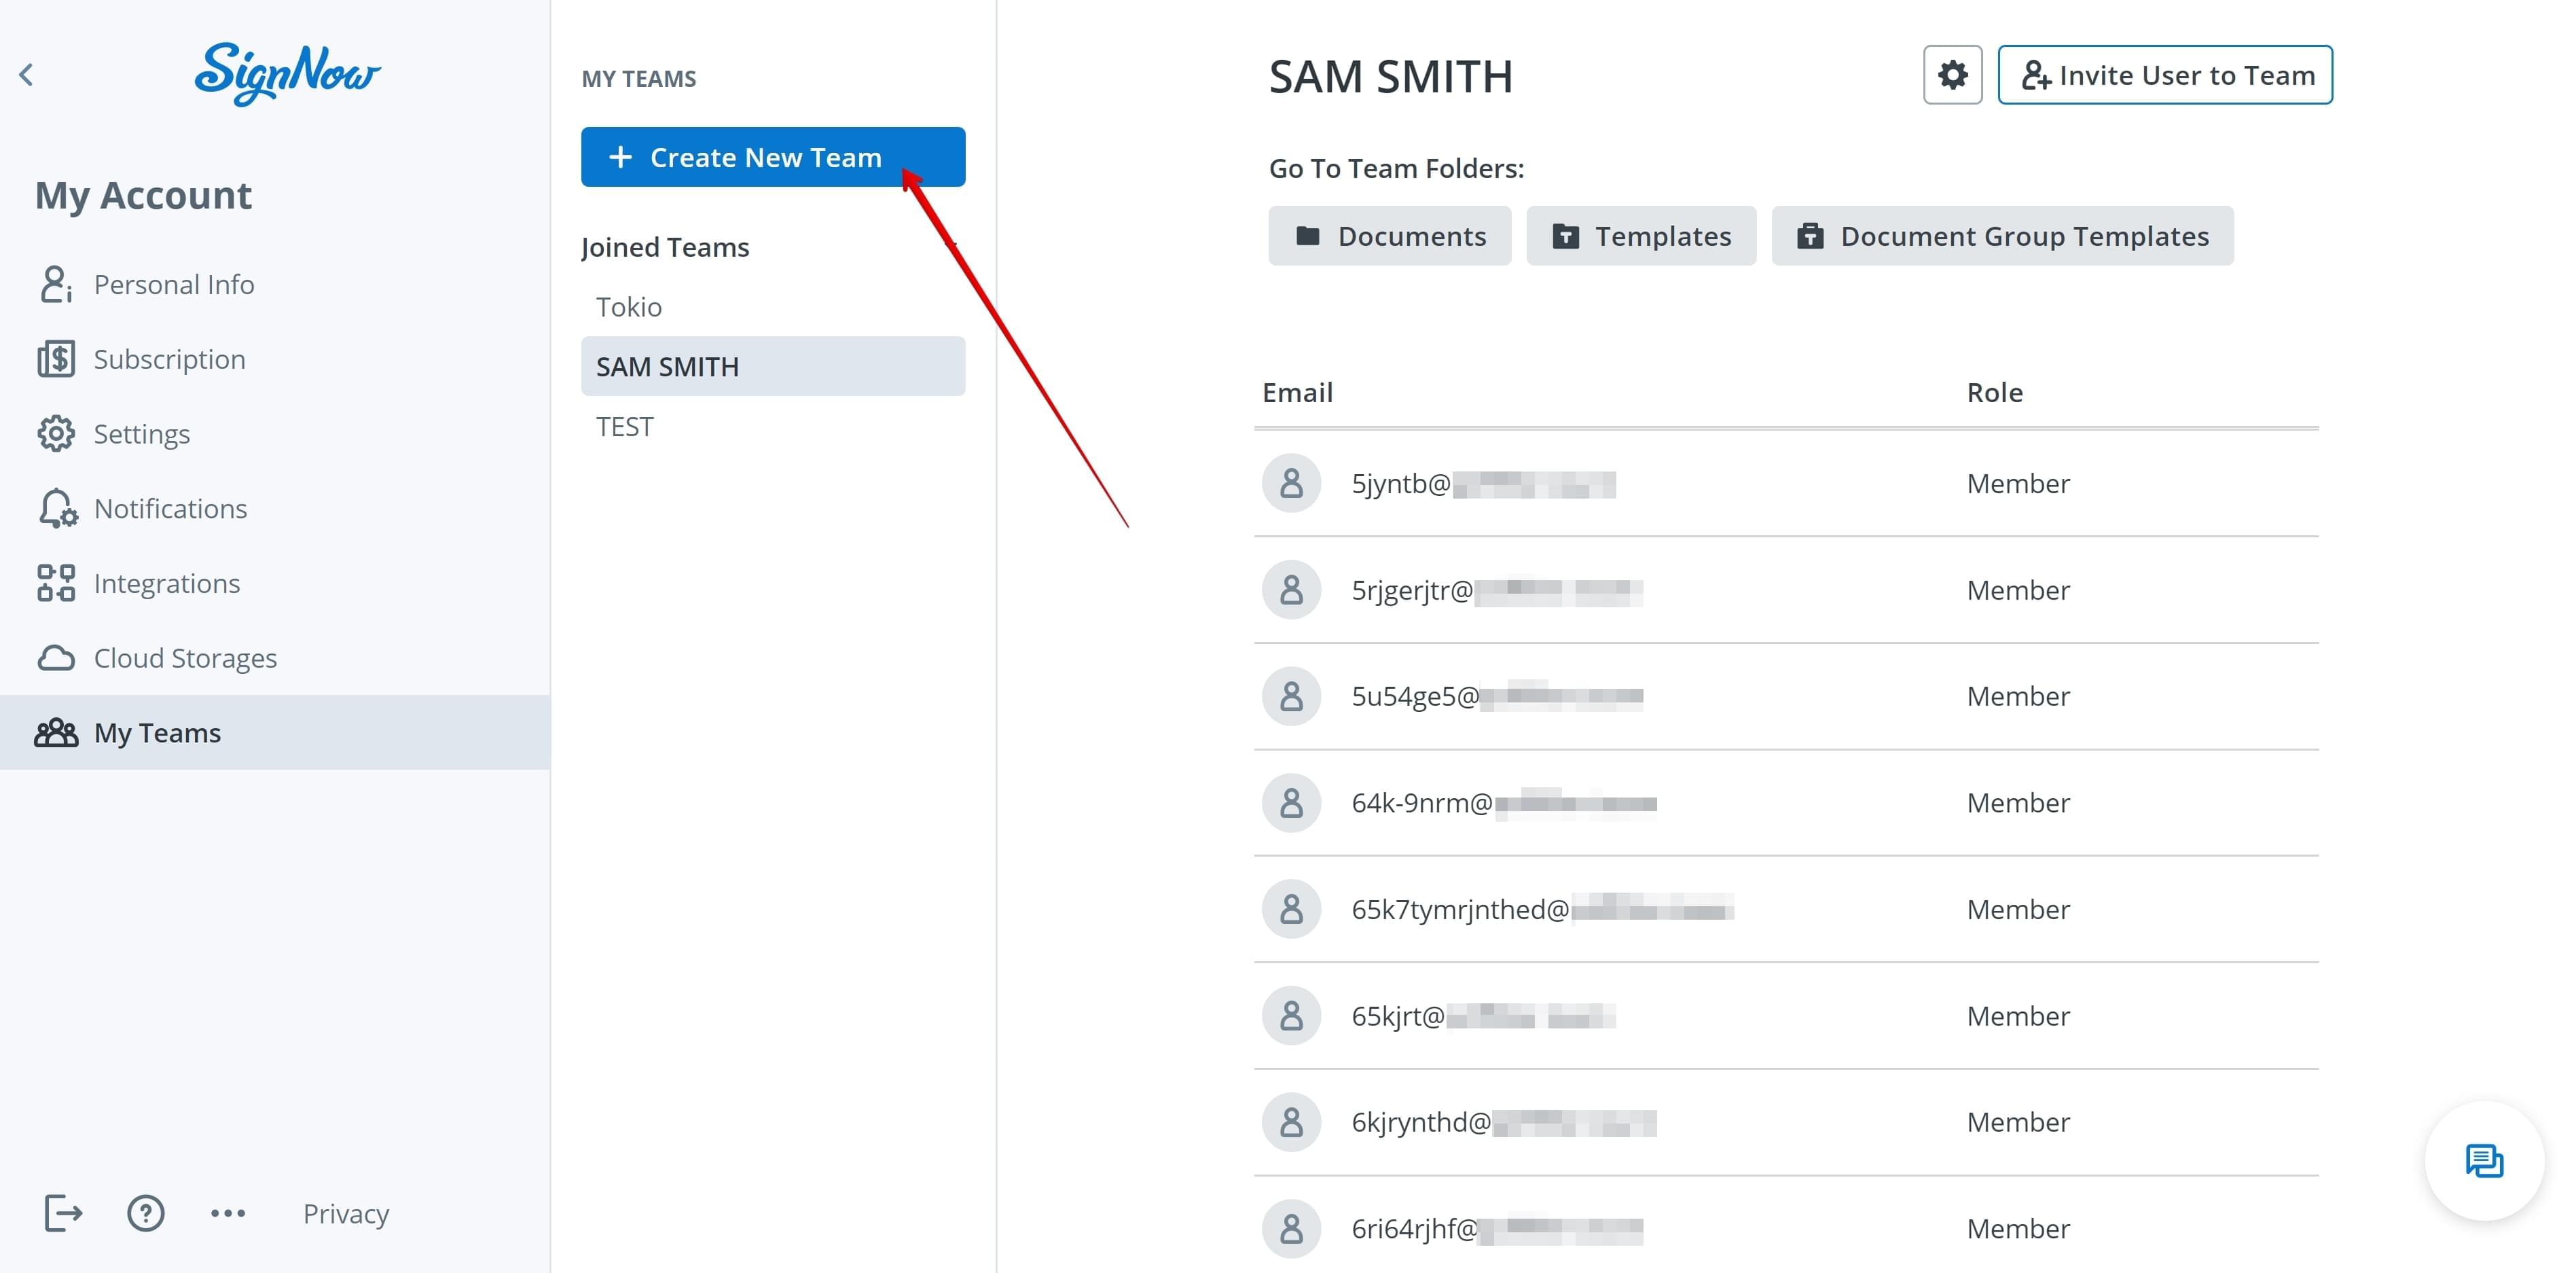Click avatar icon for 64k-9nrm@ member
The height and width of the screenshot is (1273, 2576).
[1292, 803]
